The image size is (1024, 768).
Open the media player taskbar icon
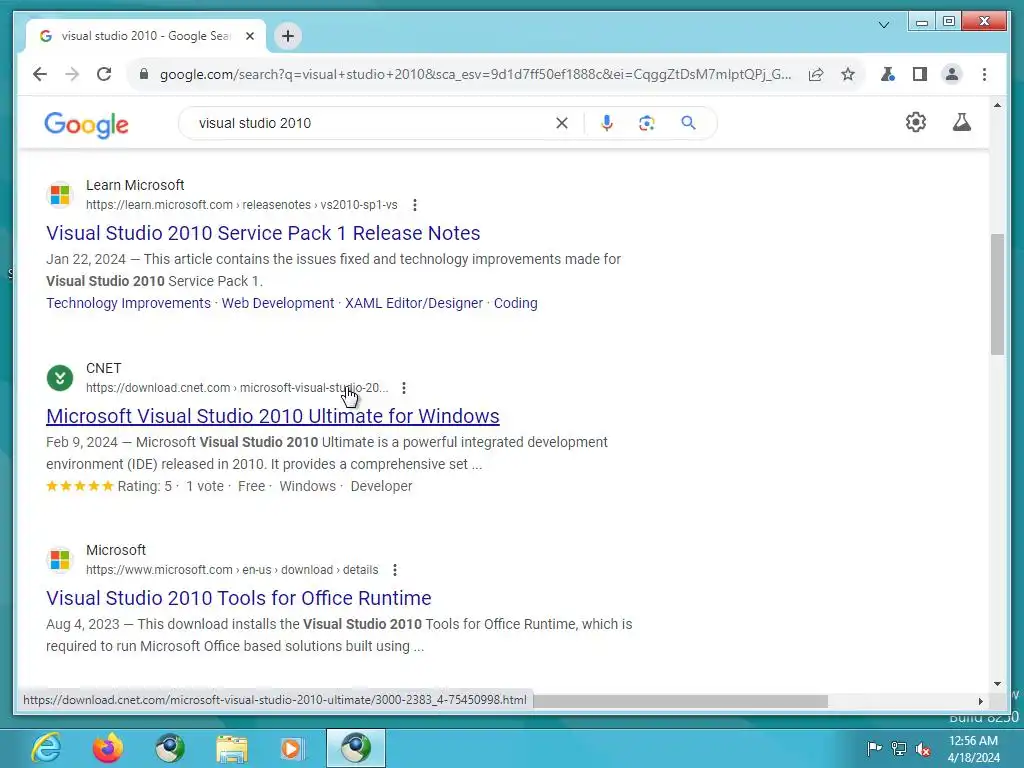click(291, 748)
